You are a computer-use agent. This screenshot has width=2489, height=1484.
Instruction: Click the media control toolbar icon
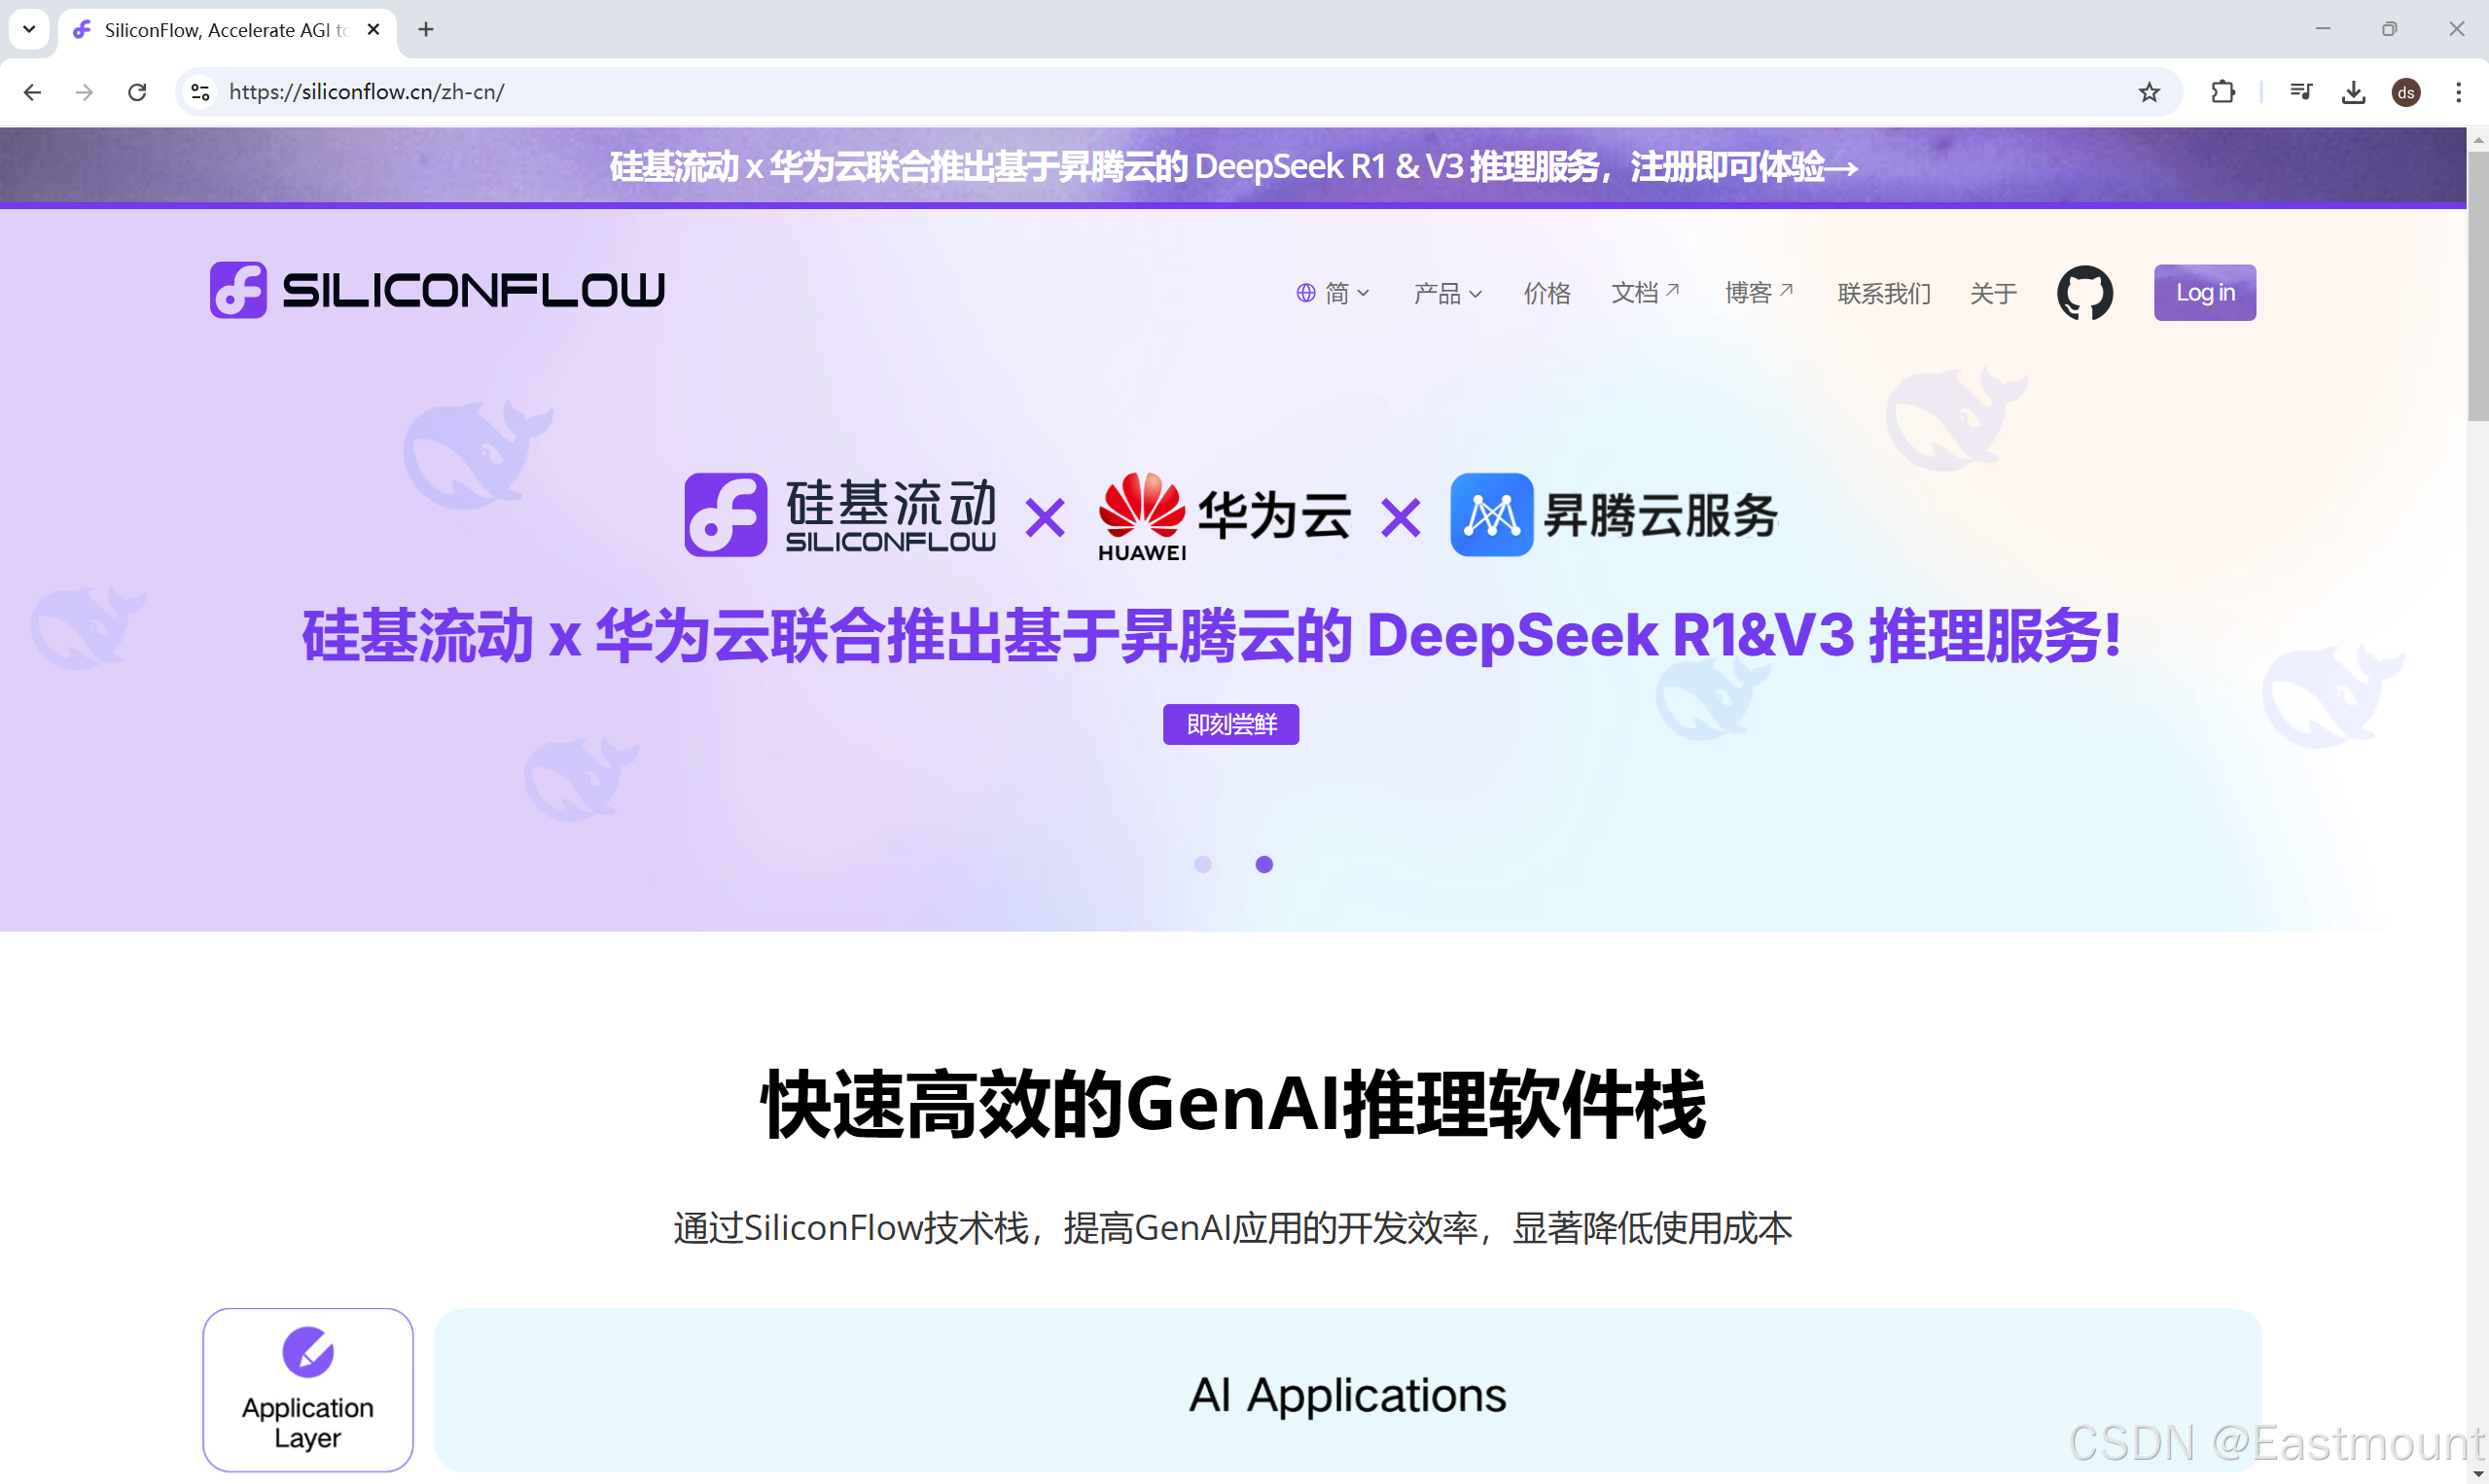2300,92
